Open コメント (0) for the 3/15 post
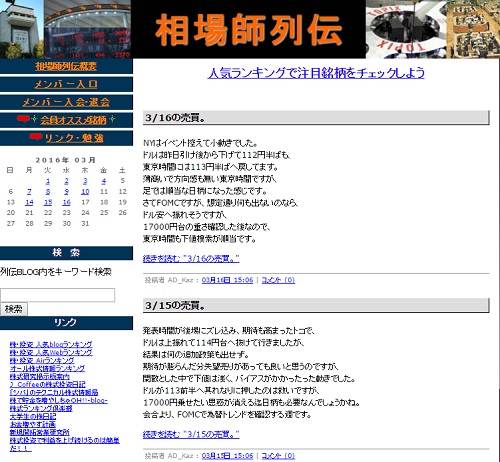The height and width of the screenshot is (462, 500). click(278, 456)
